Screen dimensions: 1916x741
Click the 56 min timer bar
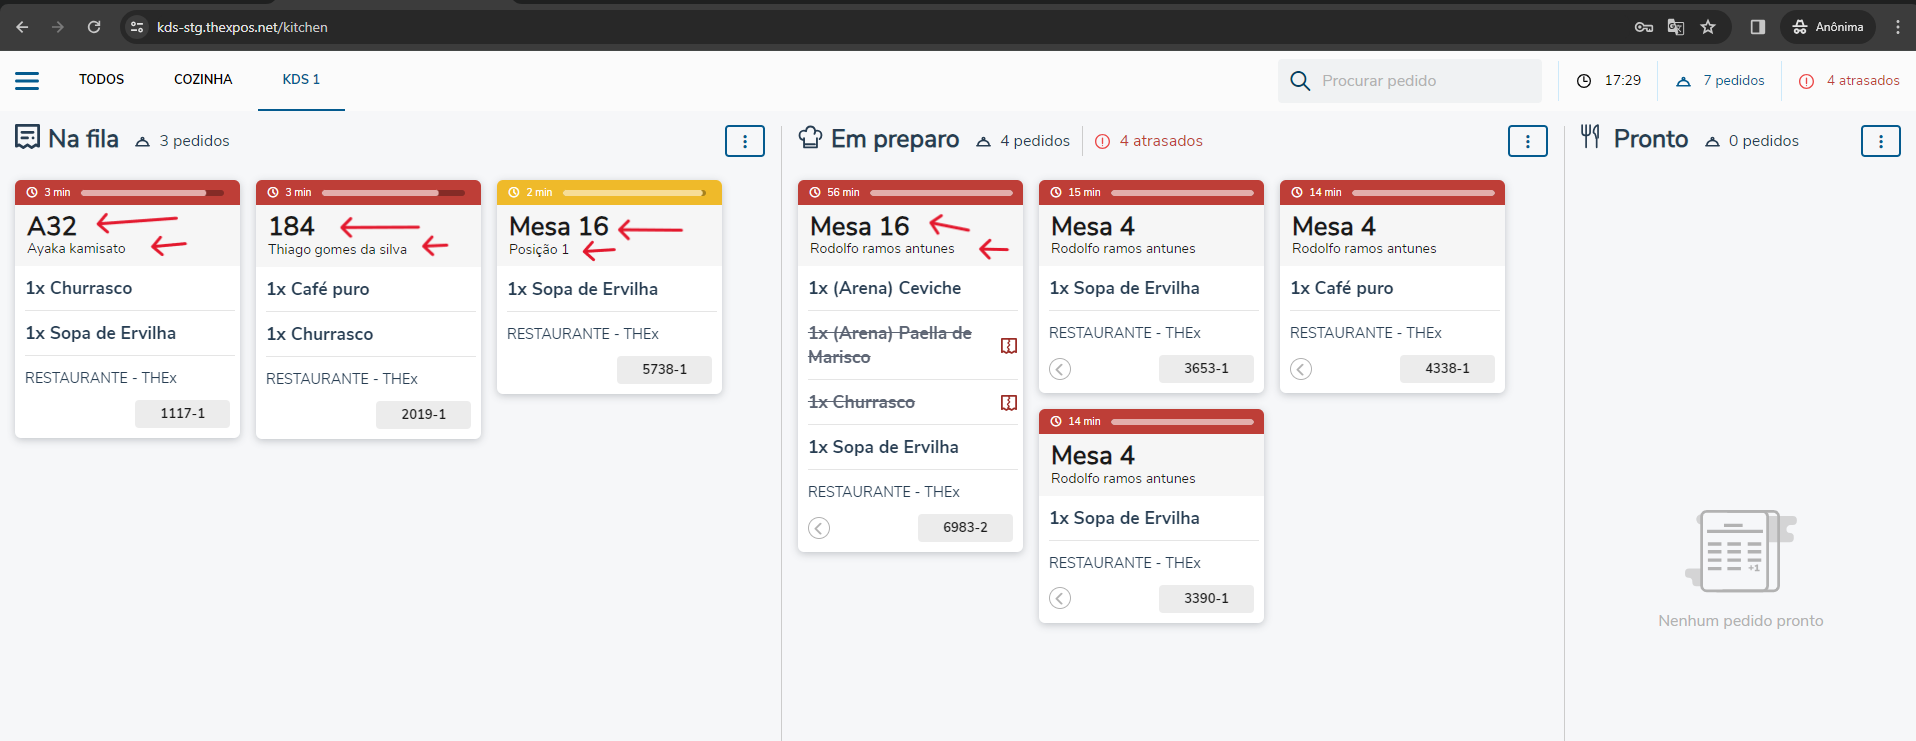pyautogui.click(x=941, y=193)
